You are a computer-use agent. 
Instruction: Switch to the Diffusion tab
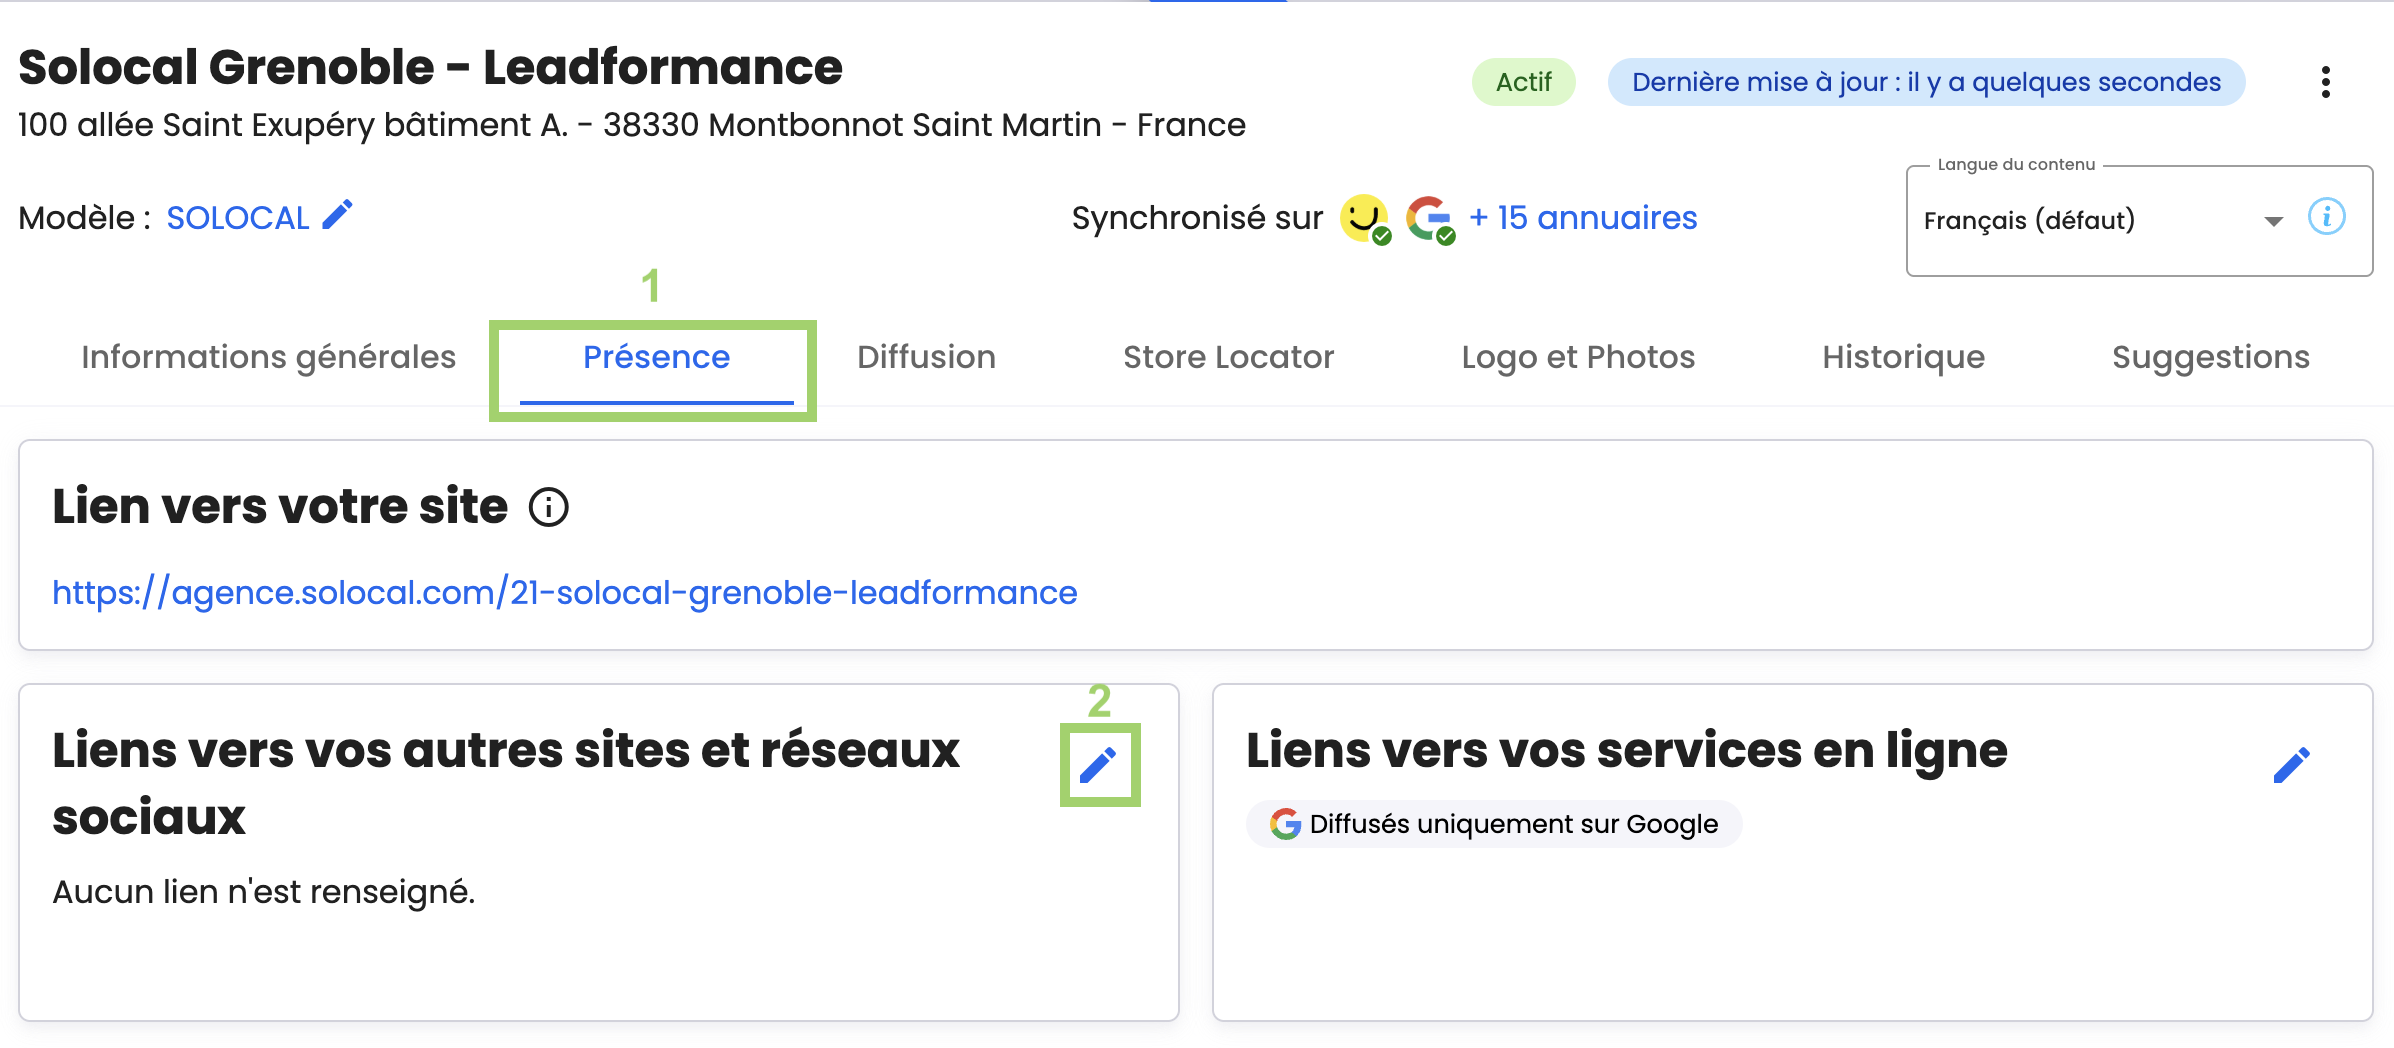pos(926,357)
